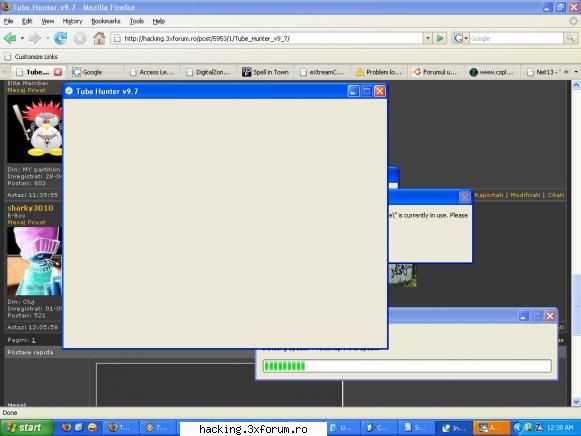
Task: Click Tube Hunter v9.7 window title icon
Action: 69,91
